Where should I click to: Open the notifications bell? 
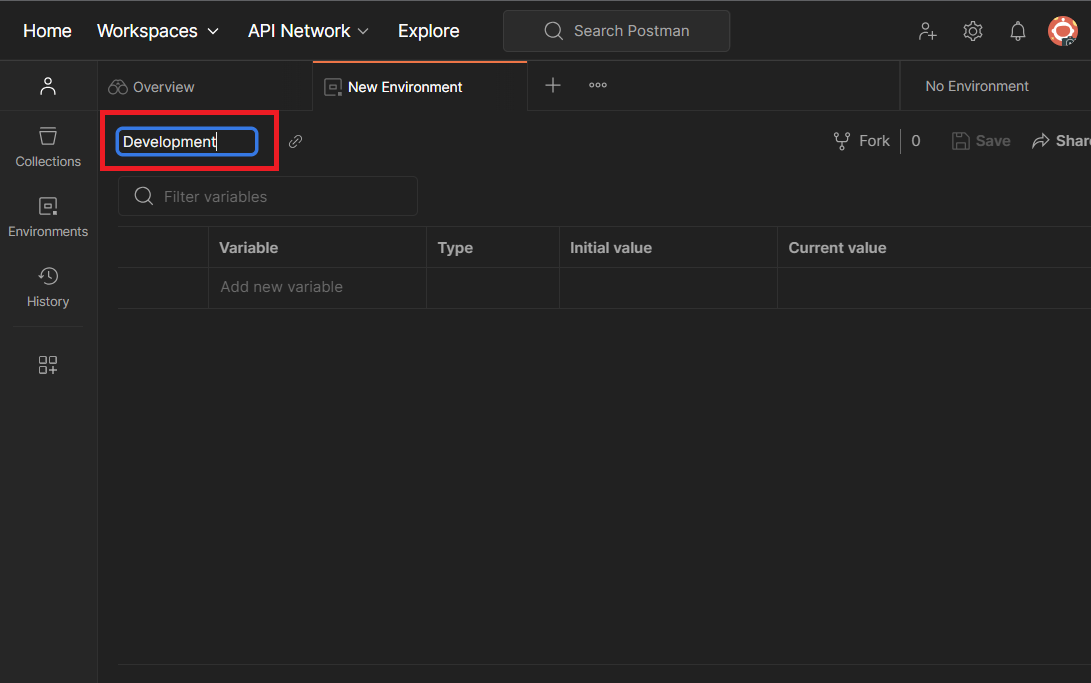[1017, 31]
